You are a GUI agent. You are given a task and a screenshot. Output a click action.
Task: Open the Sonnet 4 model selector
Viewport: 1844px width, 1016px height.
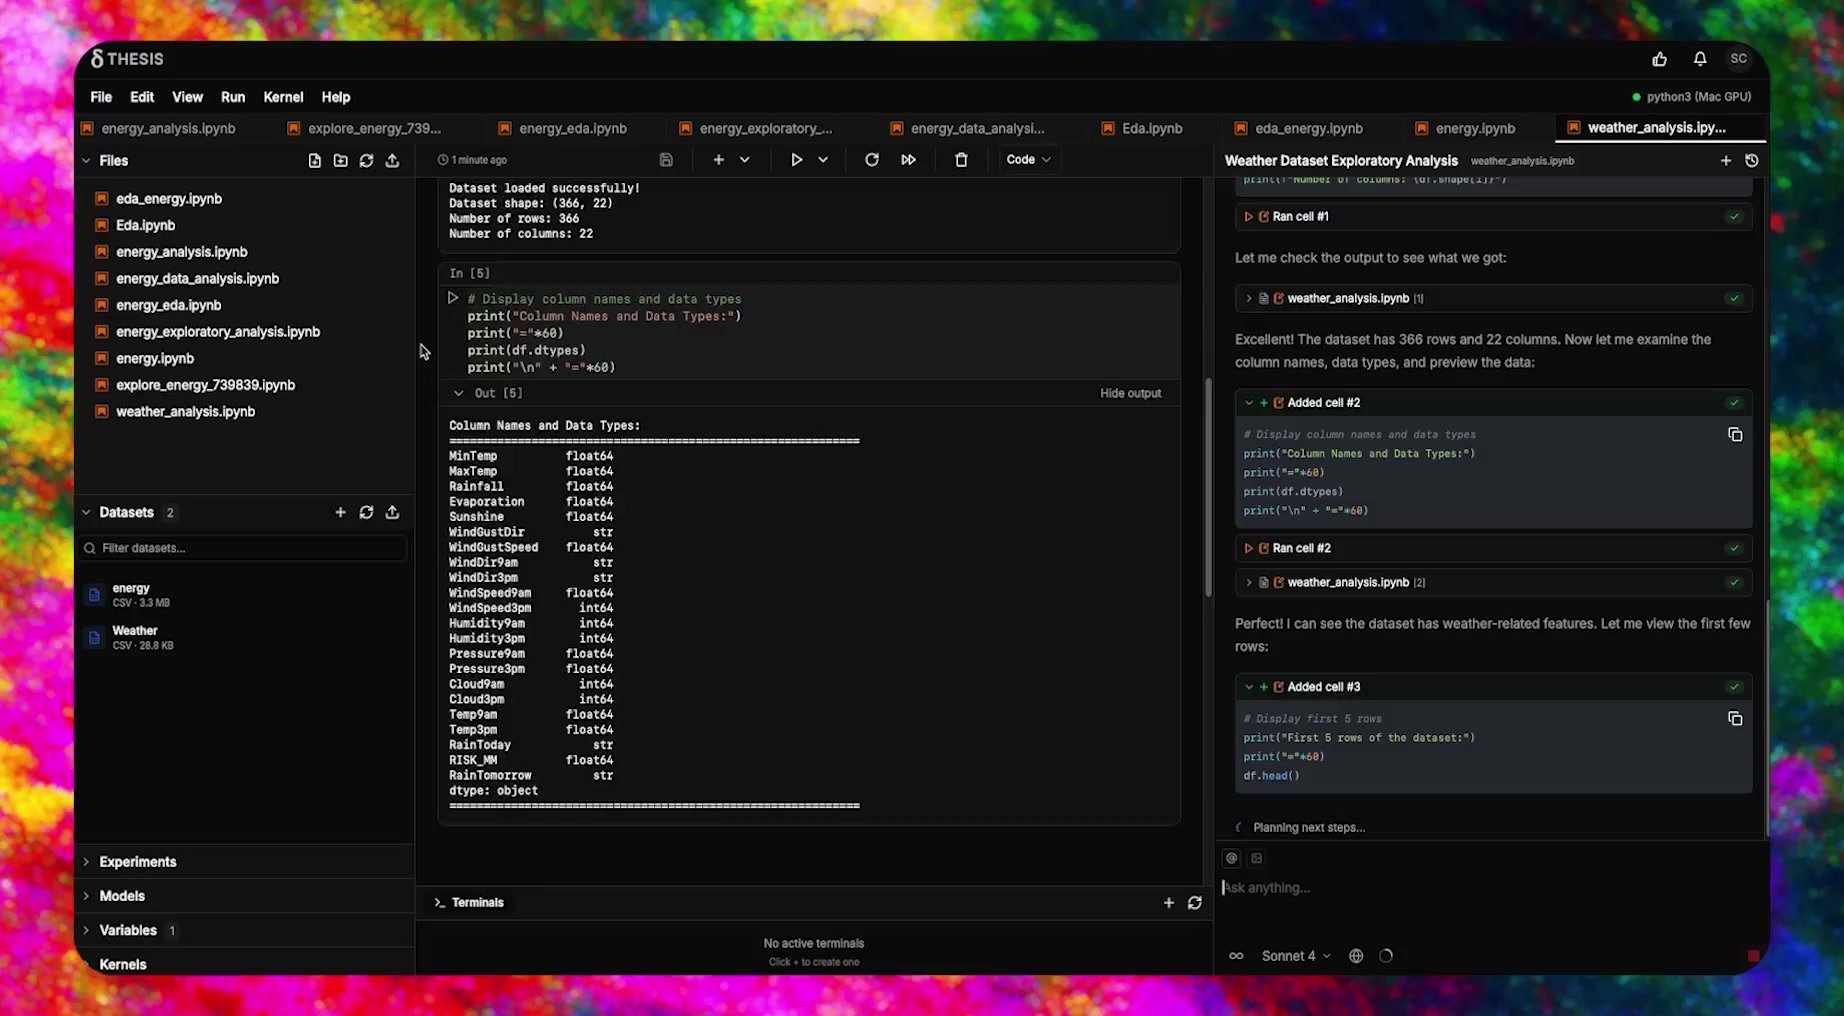(x=1295, y=956)
